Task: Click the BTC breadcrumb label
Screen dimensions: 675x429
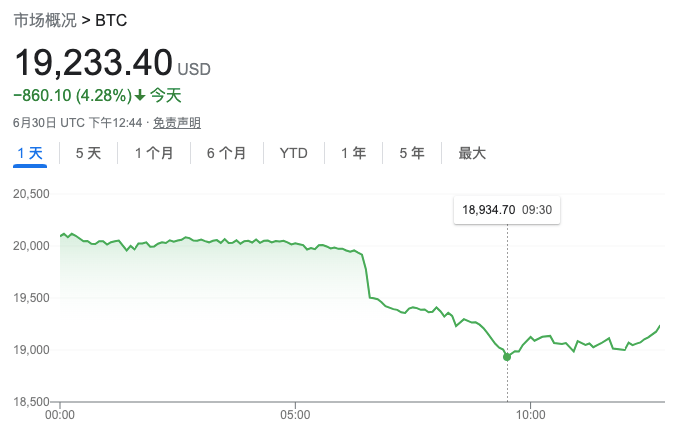Action: (111, 20)
